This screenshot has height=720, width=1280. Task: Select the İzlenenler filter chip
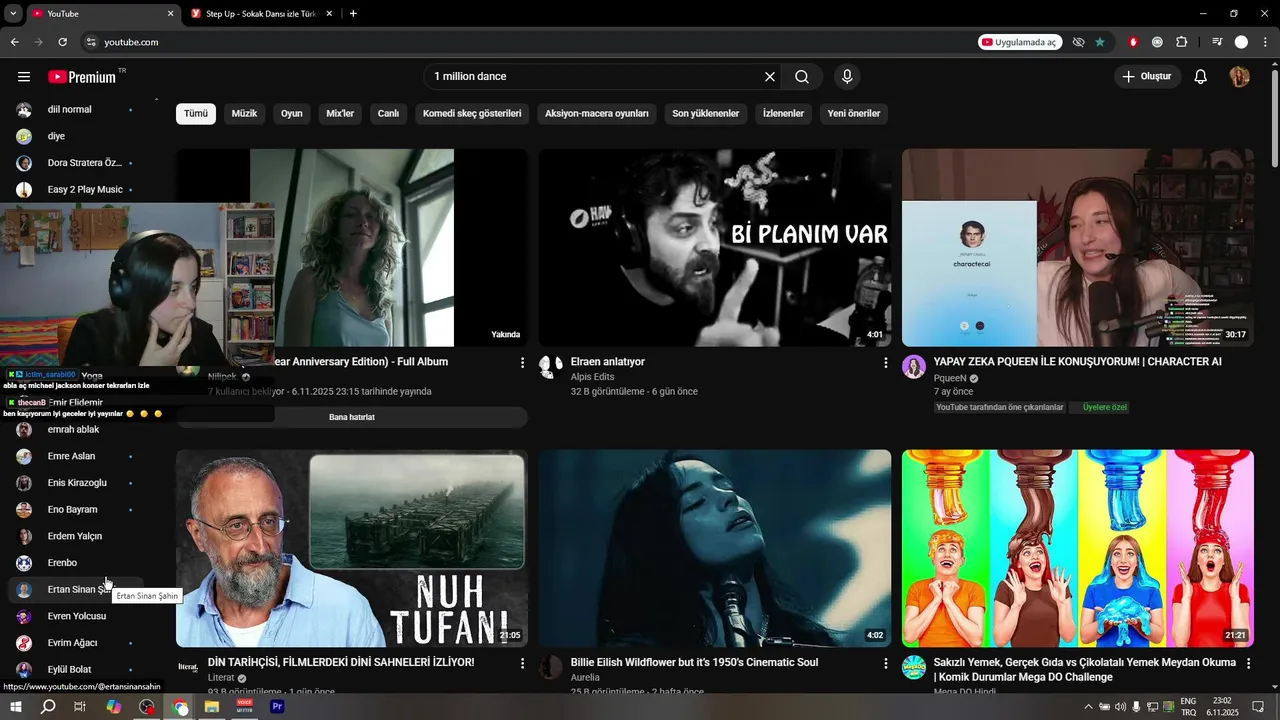point(784,114)
